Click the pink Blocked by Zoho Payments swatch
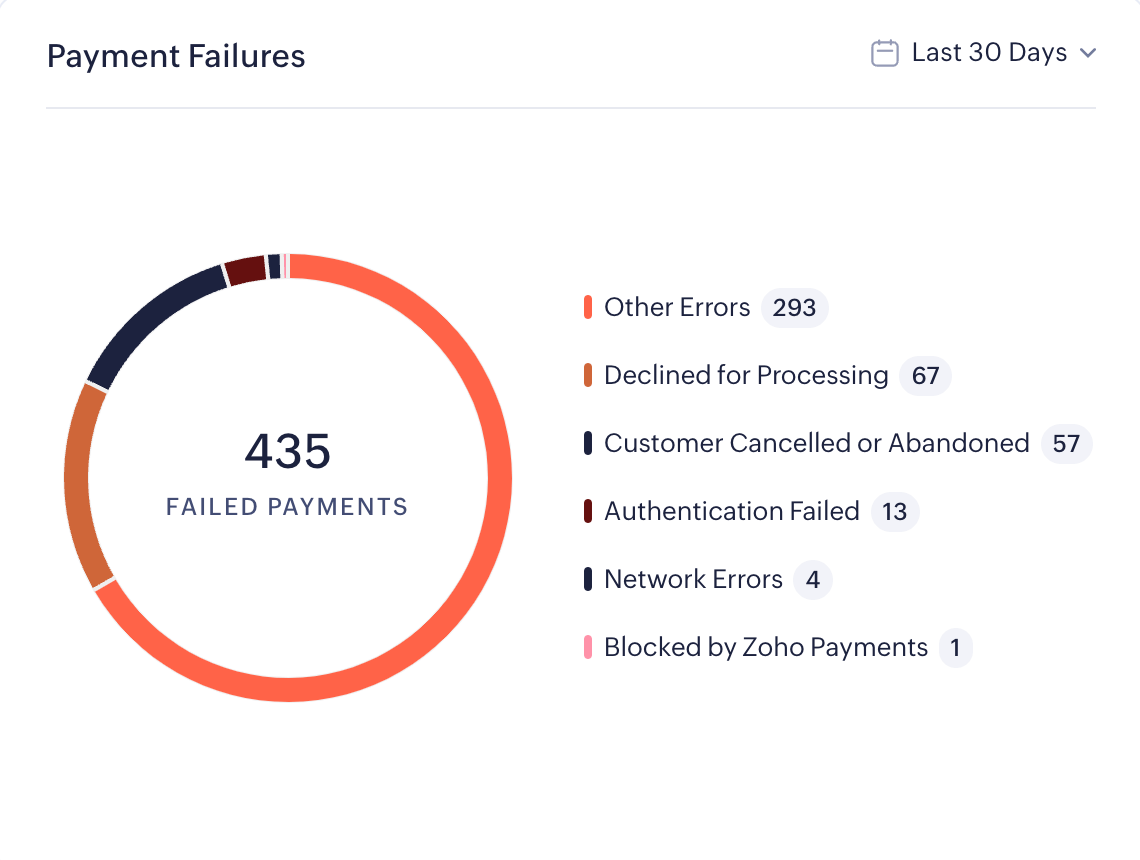This screenshot has height=860, width=1140. point(588,647)
